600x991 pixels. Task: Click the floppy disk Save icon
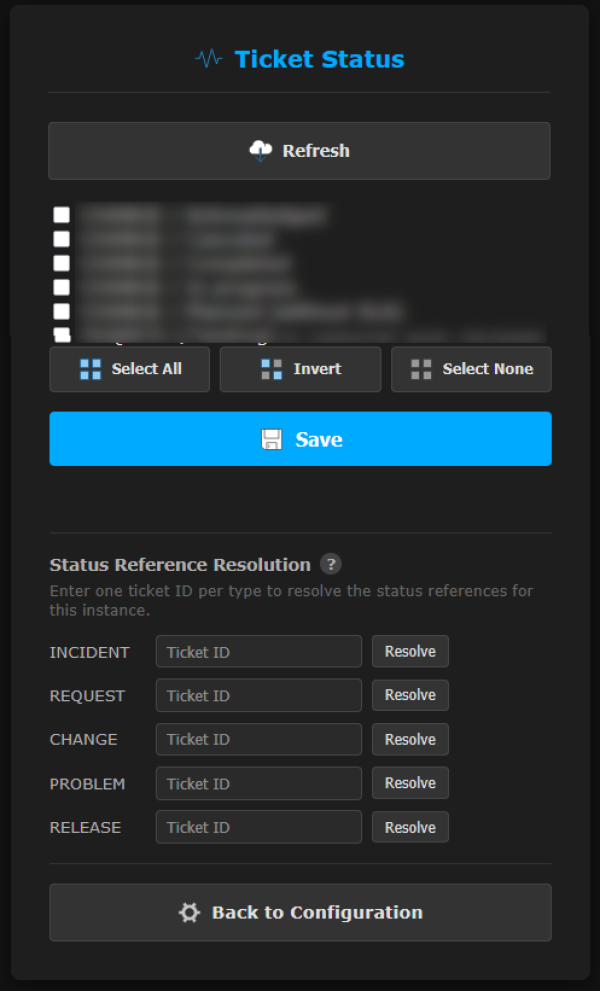[x=272, y=439]
